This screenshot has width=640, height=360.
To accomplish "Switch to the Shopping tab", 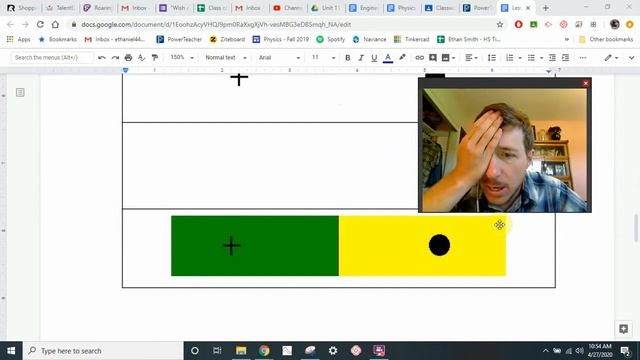I will [x=22, y=8].
